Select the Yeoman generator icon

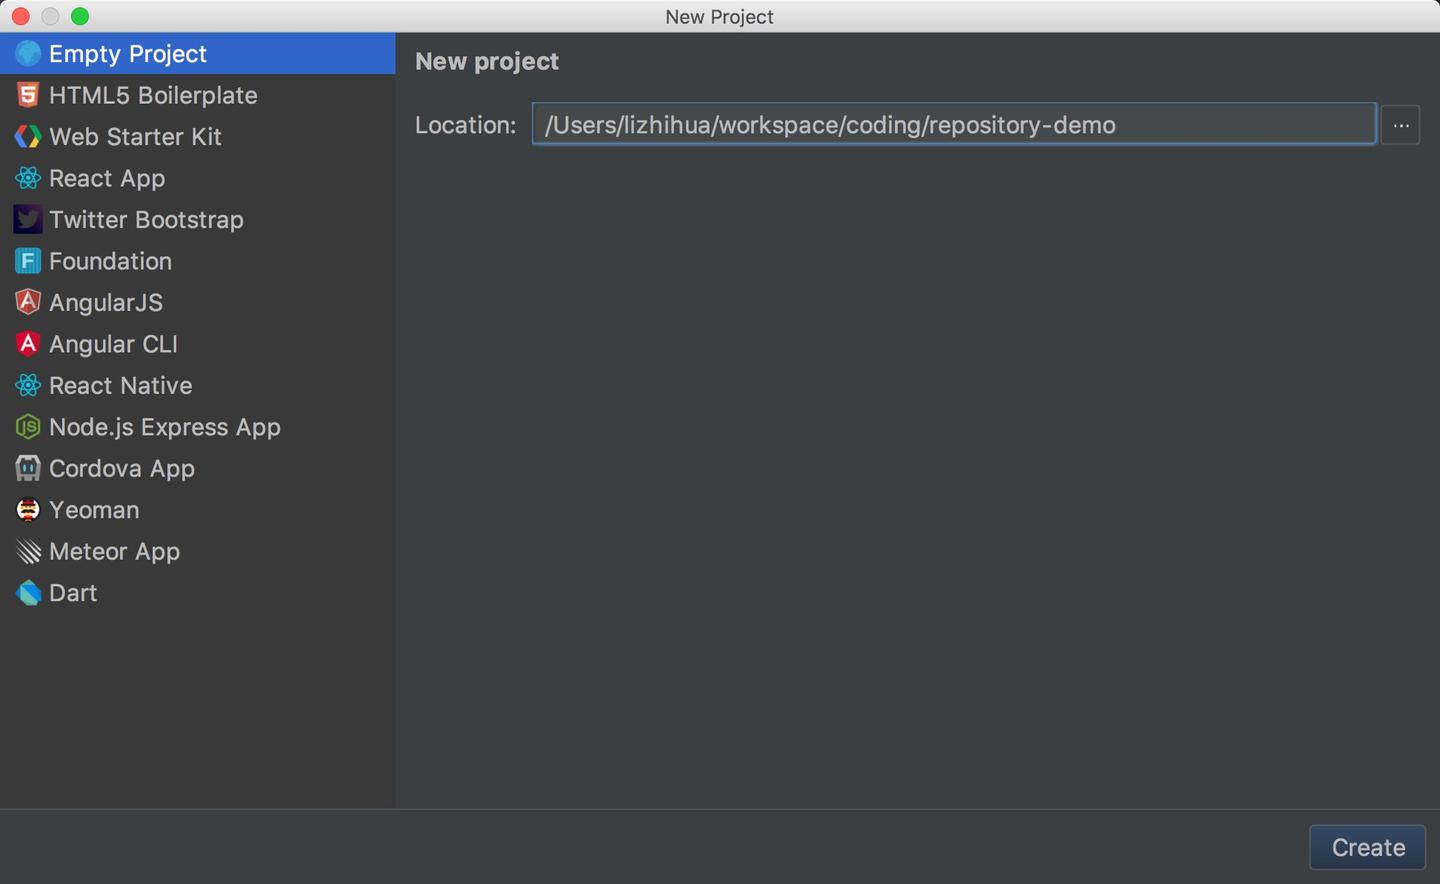click(27, 510)
